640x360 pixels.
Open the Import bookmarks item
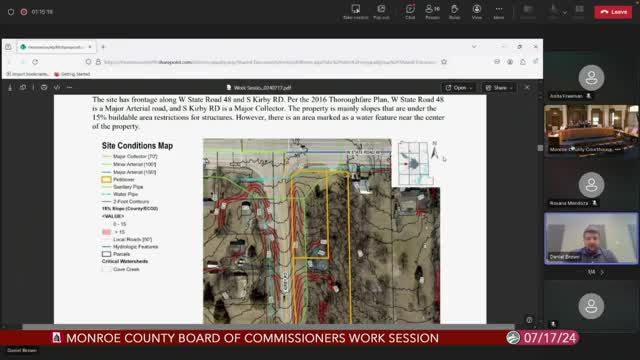pyautogui.click(x=27, y=74)
